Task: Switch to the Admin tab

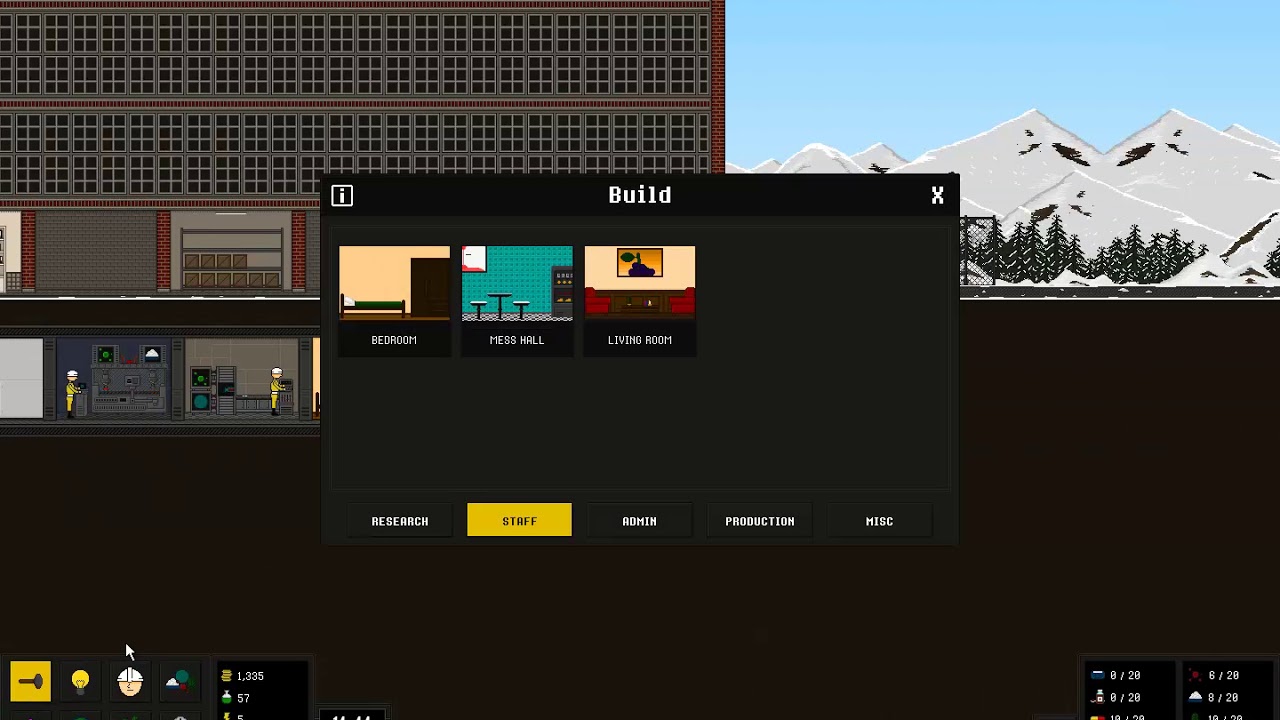Action: tap(639, 521)
